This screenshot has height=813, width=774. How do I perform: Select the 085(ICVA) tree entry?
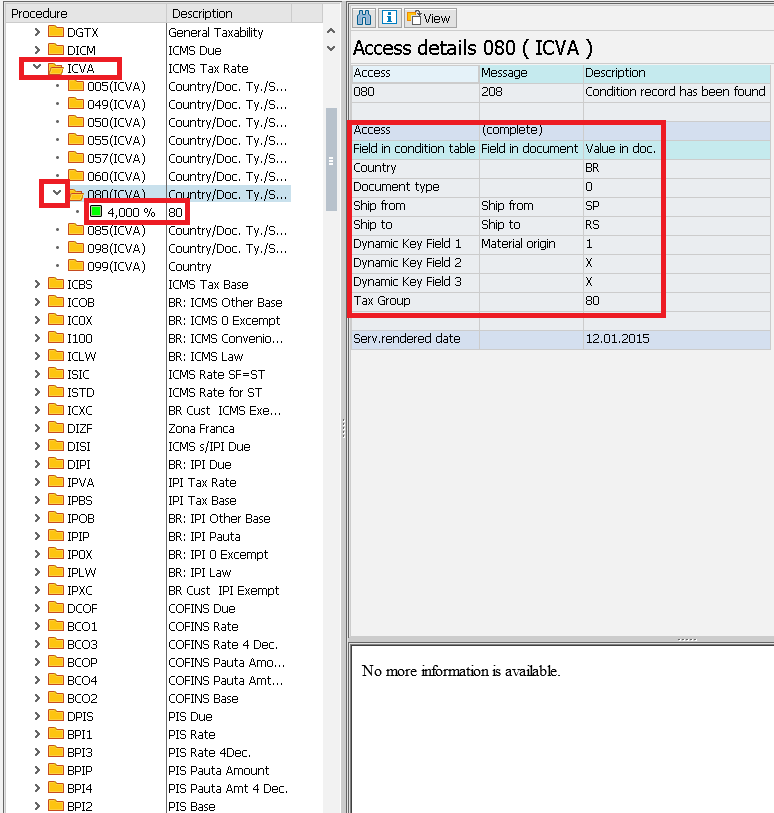pyautogui.click(x=116, y=230)
